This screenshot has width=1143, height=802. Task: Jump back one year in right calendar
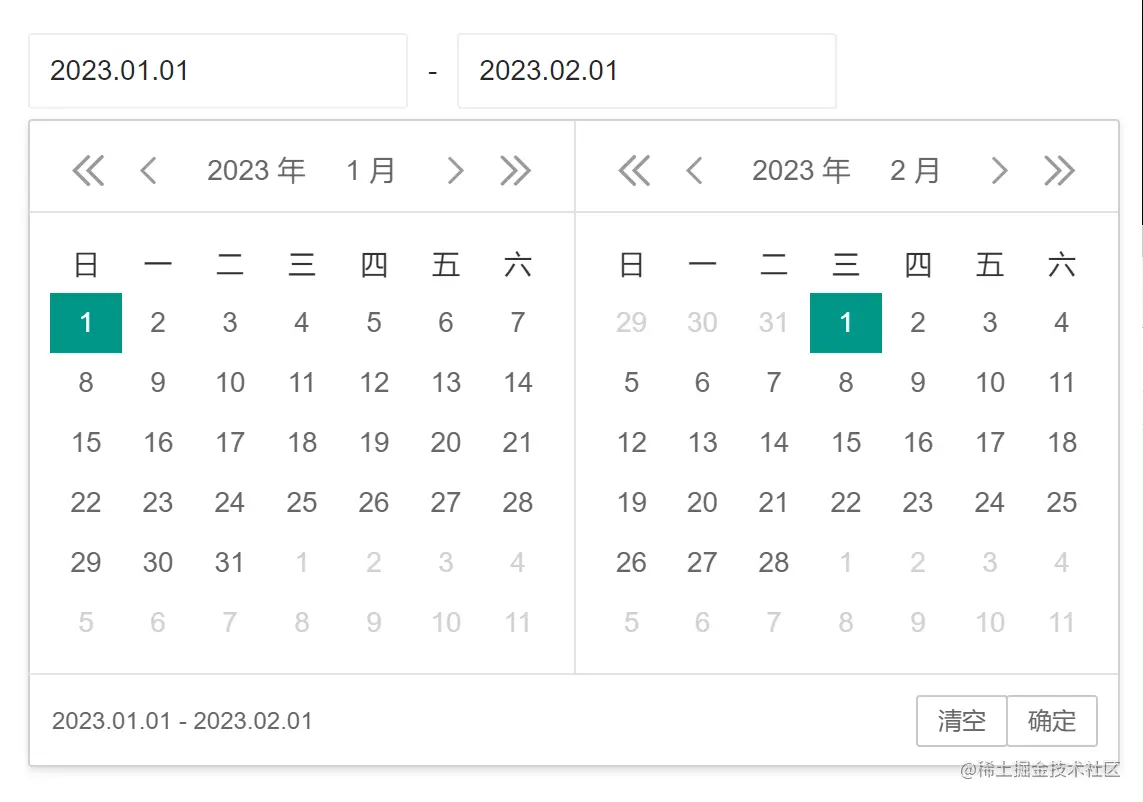[634, 171]
